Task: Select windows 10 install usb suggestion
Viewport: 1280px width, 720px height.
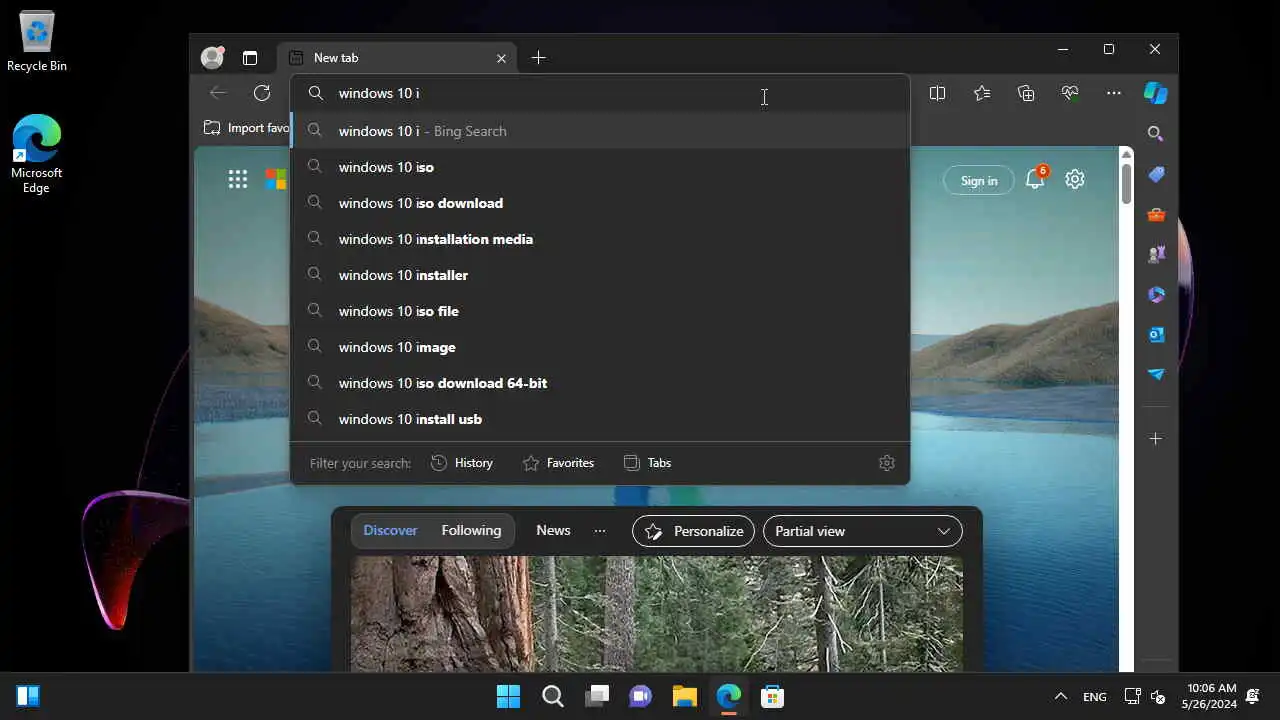Action: (600, 419)
